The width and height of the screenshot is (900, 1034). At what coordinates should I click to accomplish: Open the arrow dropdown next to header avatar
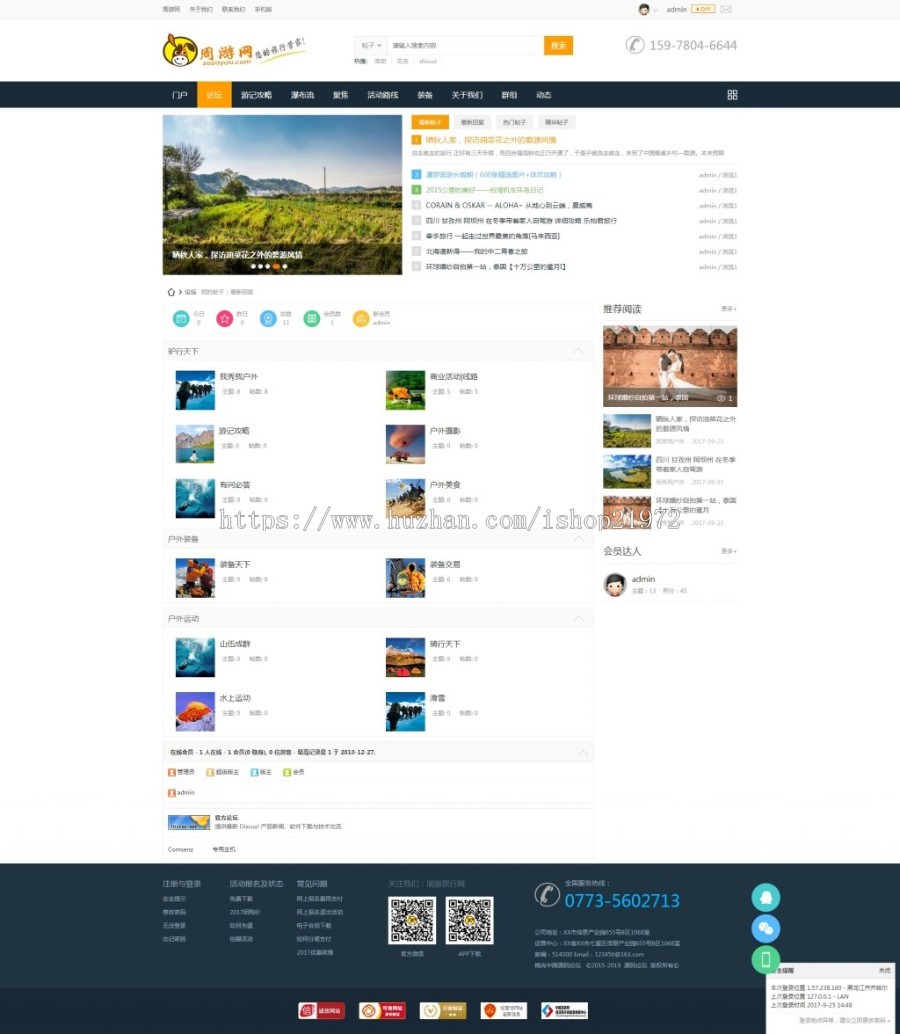(x=655, y=10)
